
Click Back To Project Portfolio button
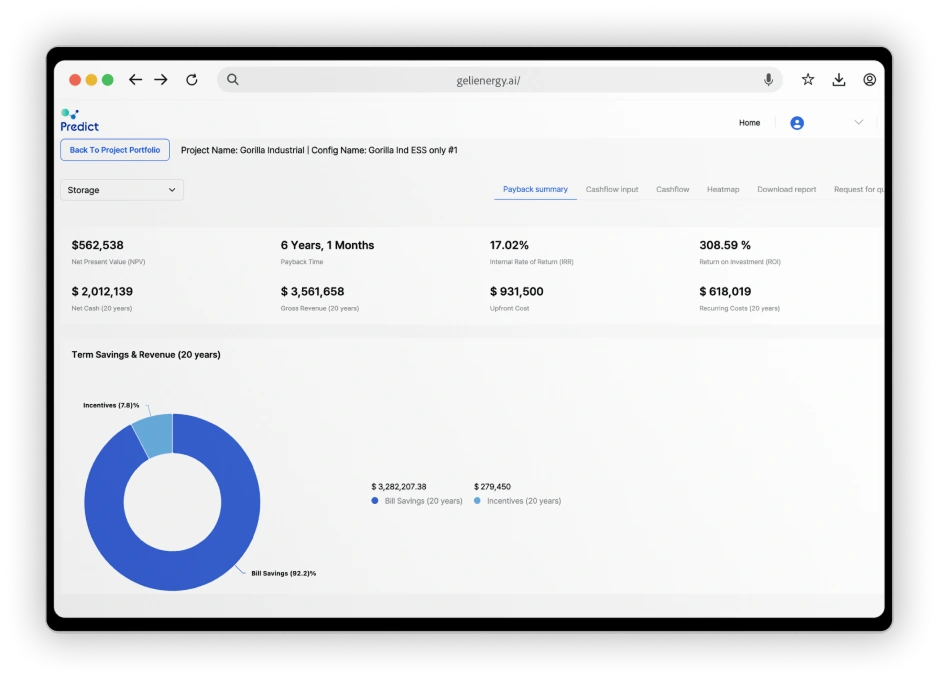pos(115,150)
